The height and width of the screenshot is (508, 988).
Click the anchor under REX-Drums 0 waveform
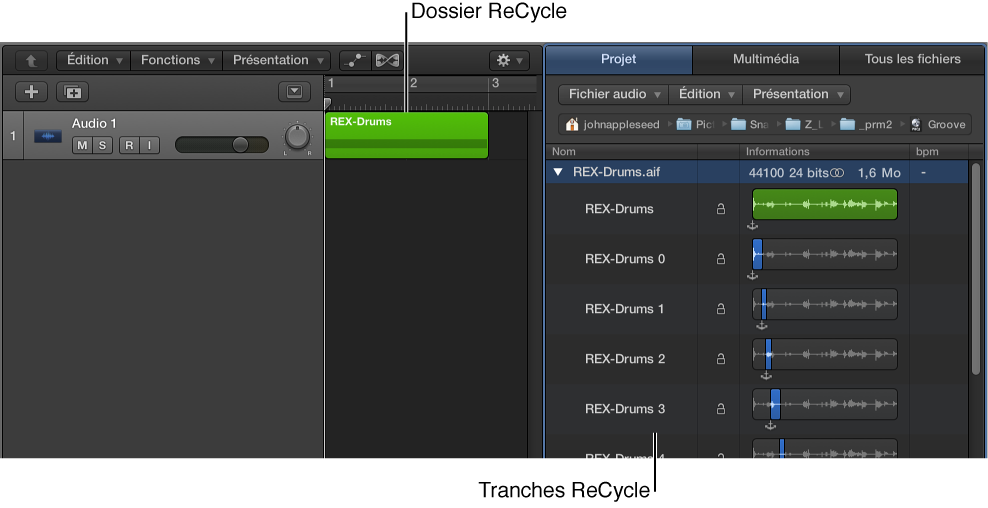752,275
